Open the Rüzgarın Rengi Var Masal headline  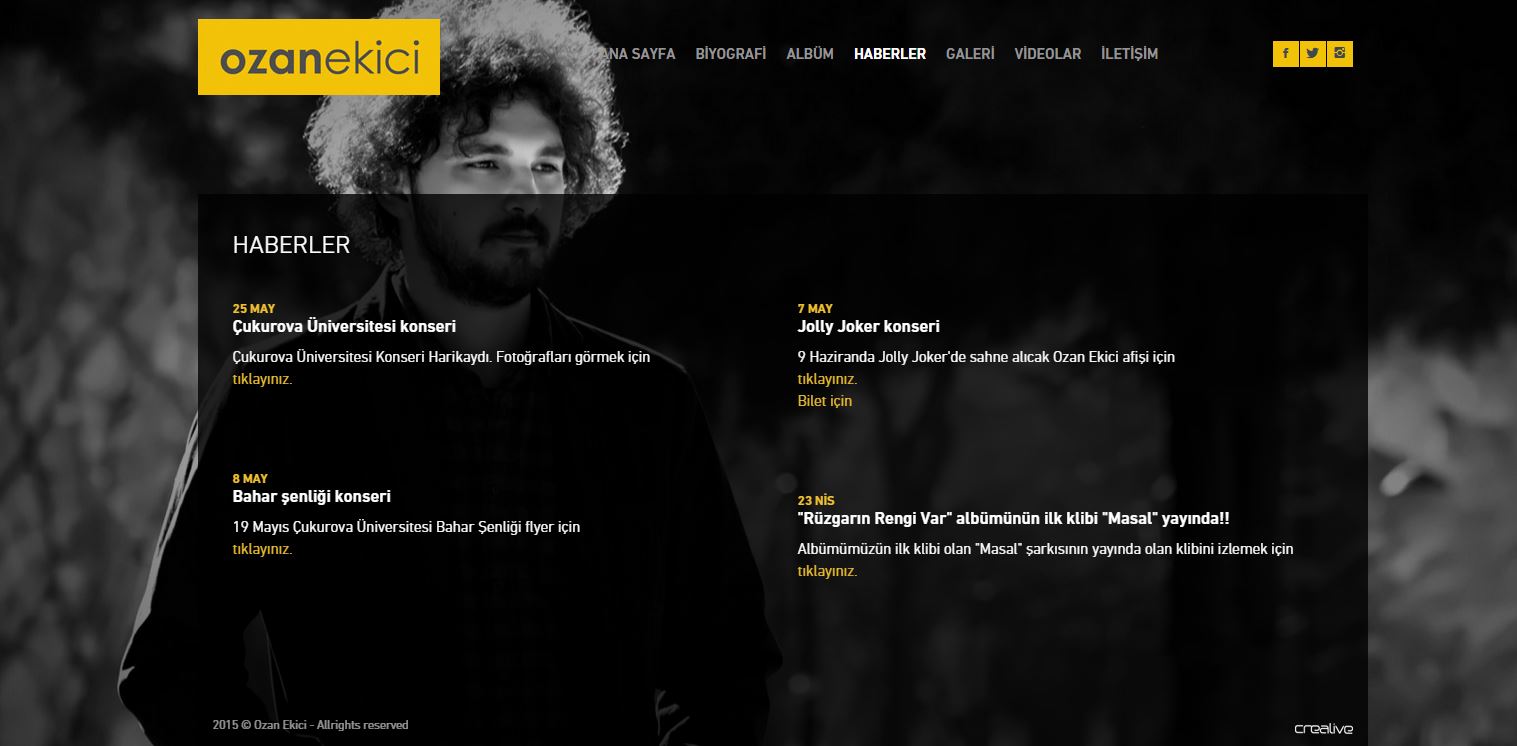1013,519
